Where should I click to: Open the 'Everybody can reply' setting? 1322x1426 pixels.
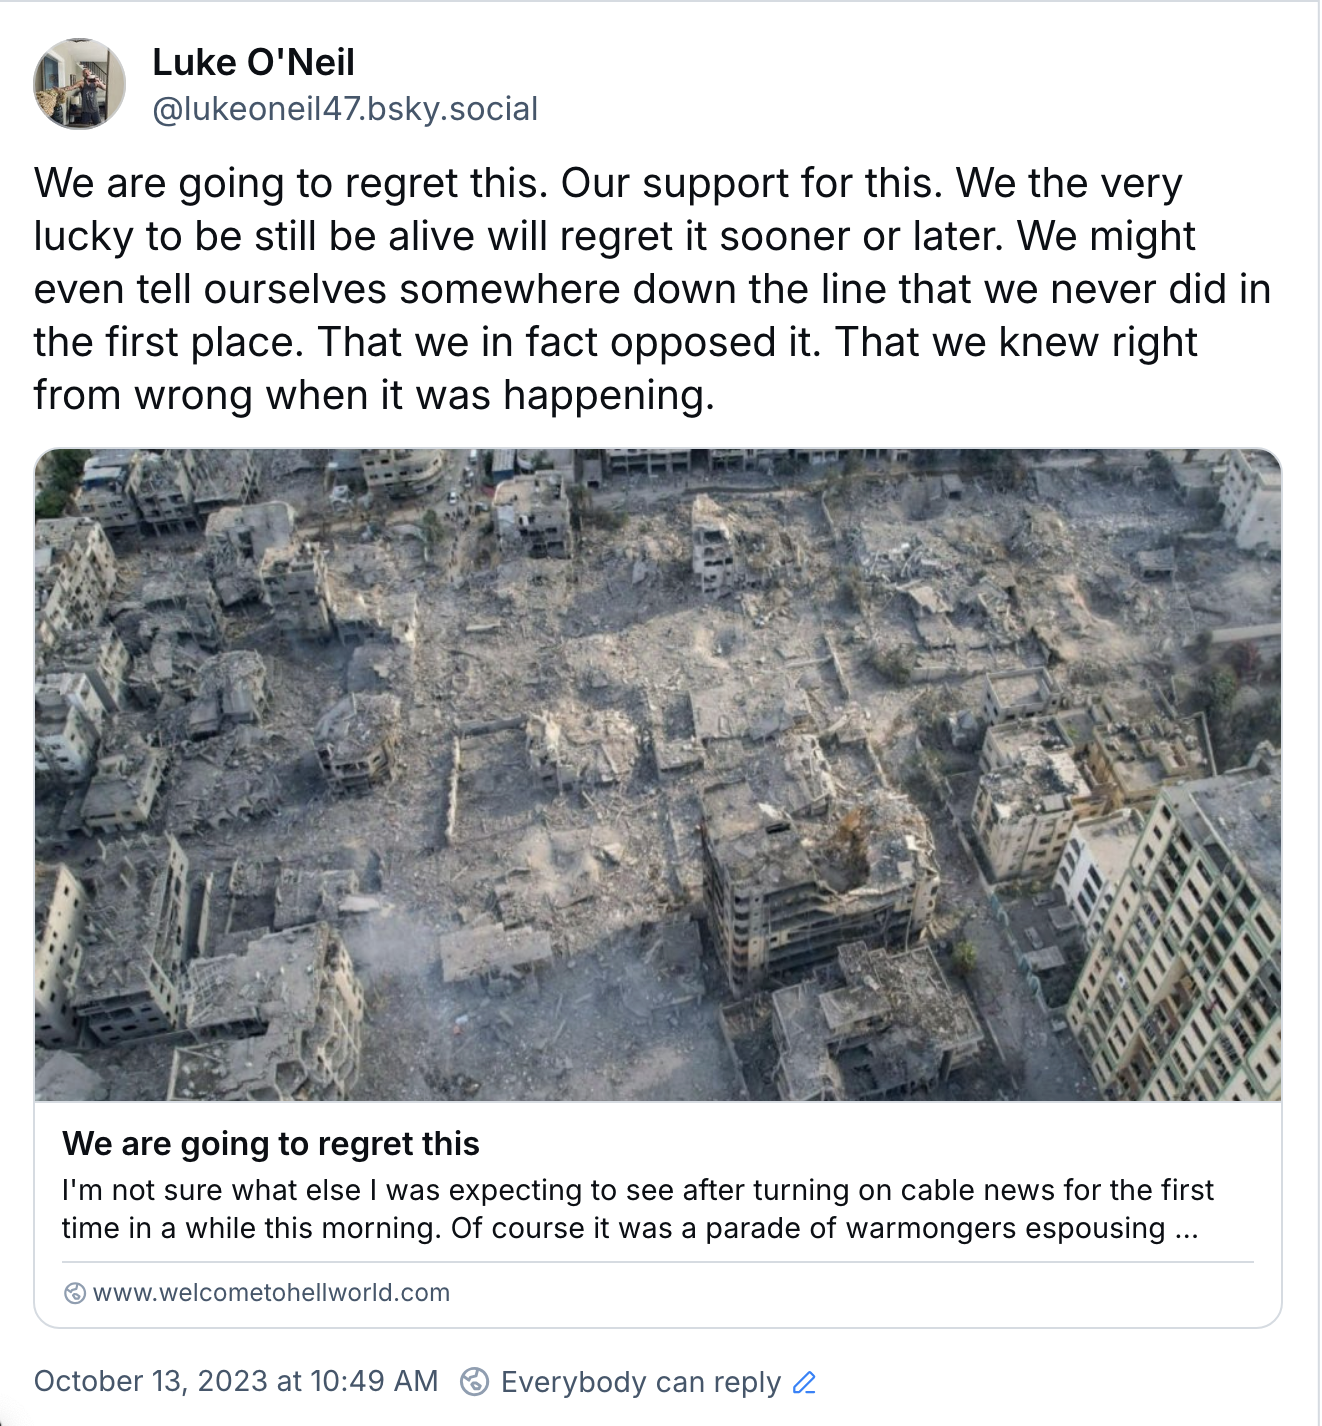640,1382
